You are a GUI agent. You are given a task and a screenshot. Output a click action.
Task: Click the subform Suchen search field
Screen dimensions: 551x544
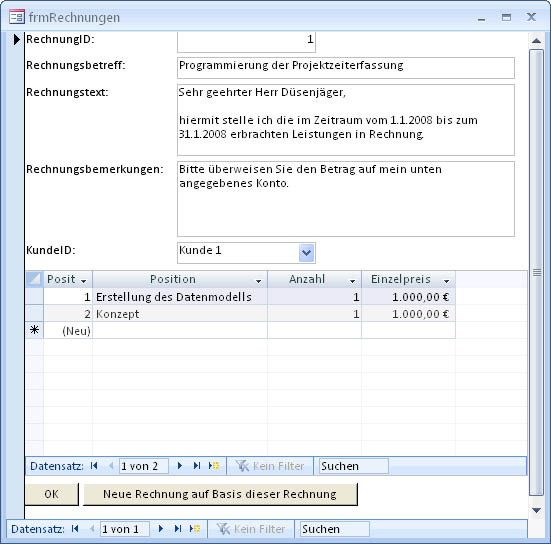point(354,466)
